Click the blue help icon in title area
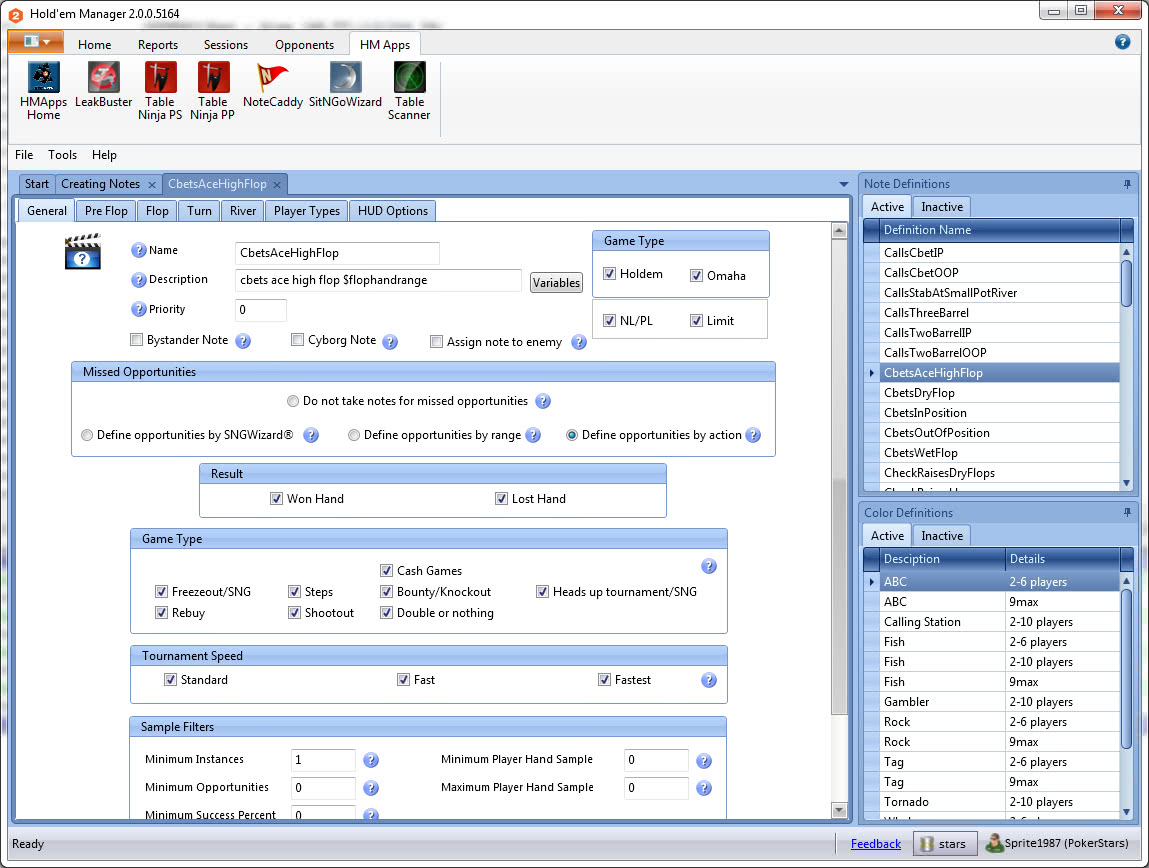This screenshot has height=868, width=1149. [1122, 42]
